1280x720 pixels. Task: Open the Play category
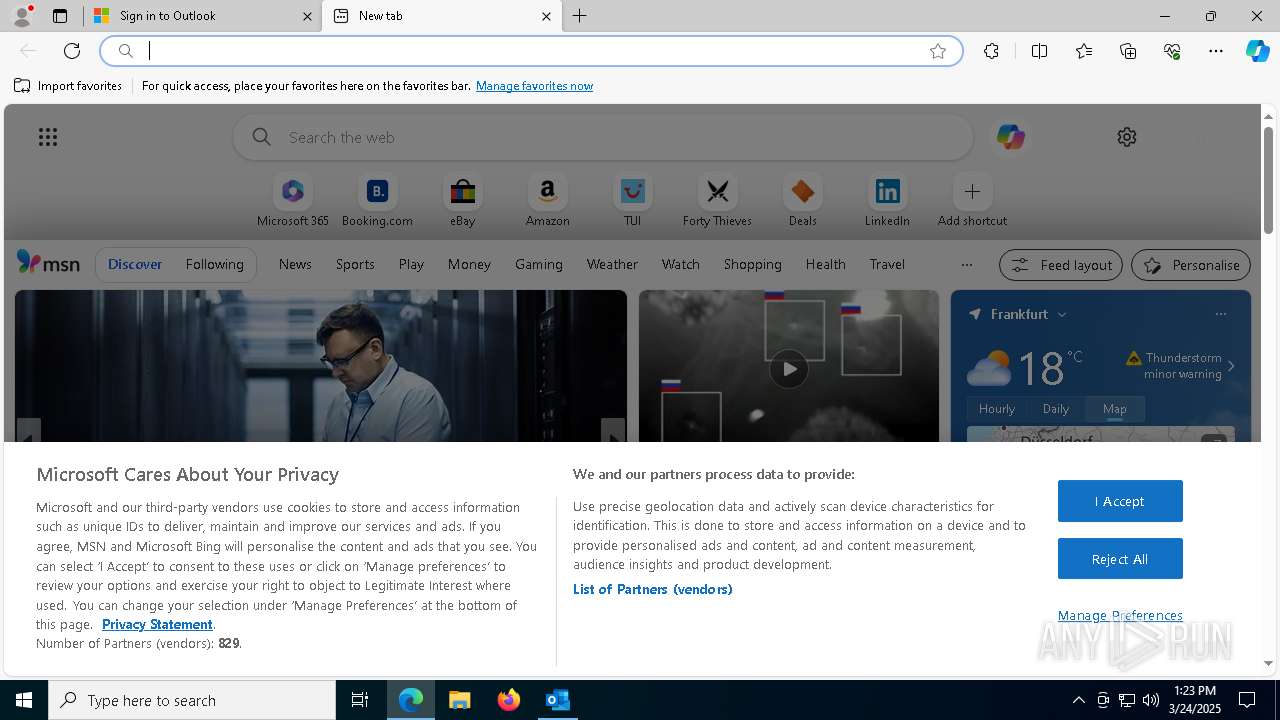coord(411,264)
